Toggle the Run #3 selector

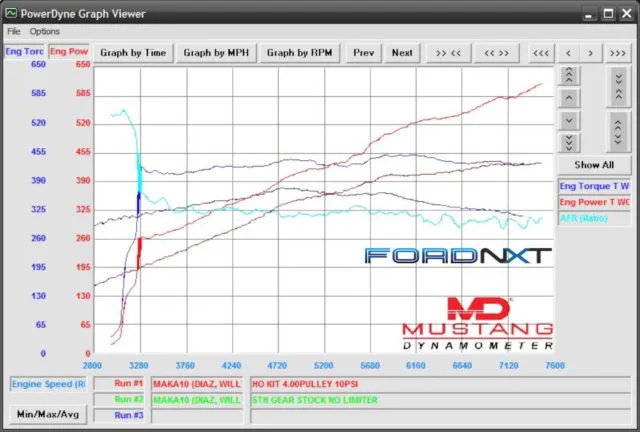(129, 415)
